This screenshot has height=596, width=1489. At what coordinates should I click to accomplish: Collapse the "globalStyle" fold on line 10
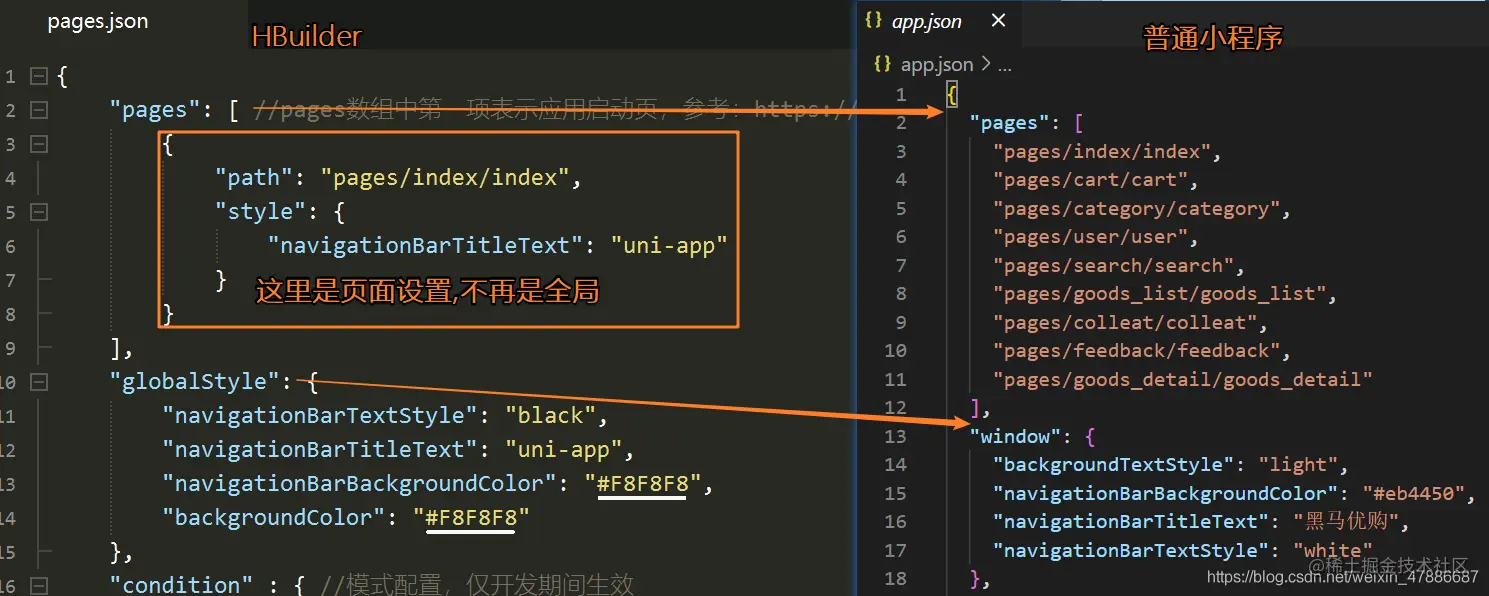point(38,382)
